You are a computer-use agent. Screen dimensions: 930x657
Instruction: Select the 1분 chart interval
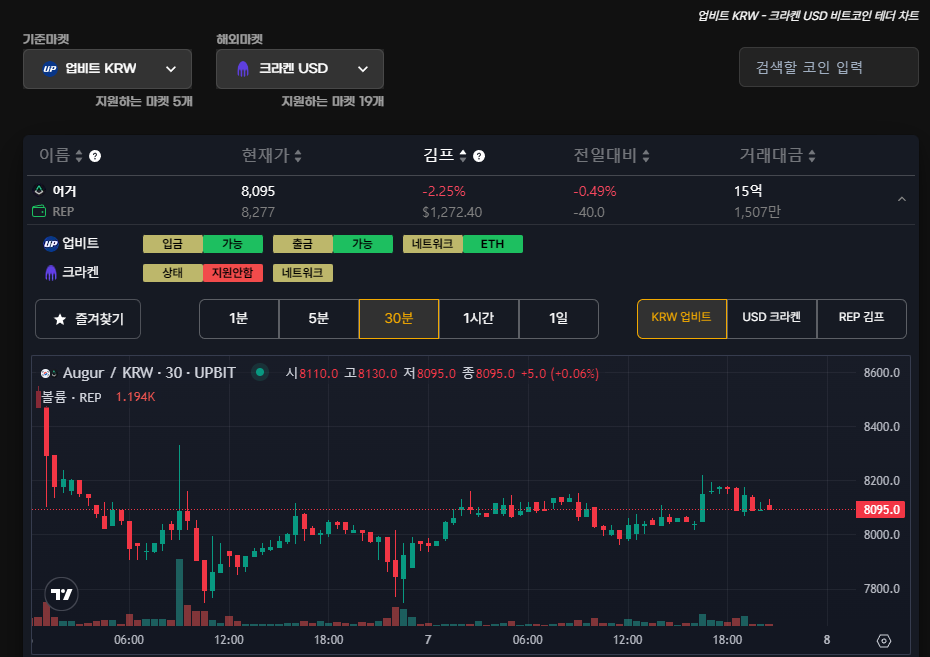pyautogui.click(x=238, y=319)
